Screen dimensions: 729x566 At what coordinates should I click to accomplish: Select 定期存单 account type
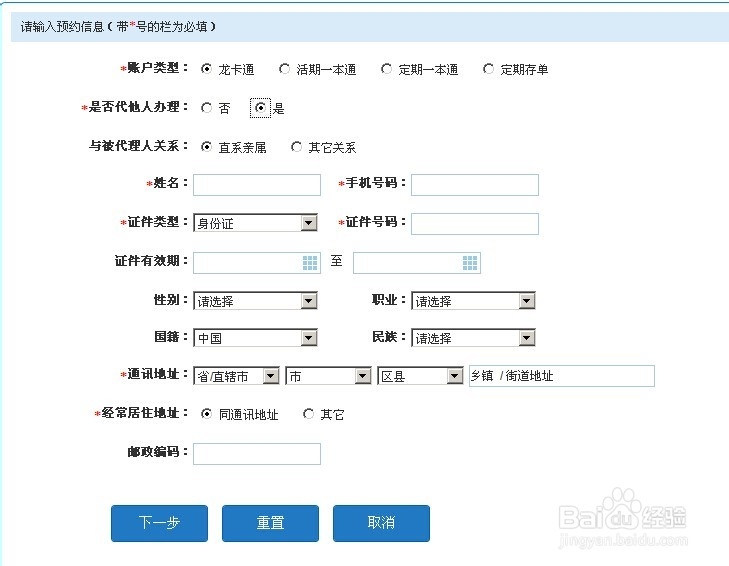tap(488, 69)
